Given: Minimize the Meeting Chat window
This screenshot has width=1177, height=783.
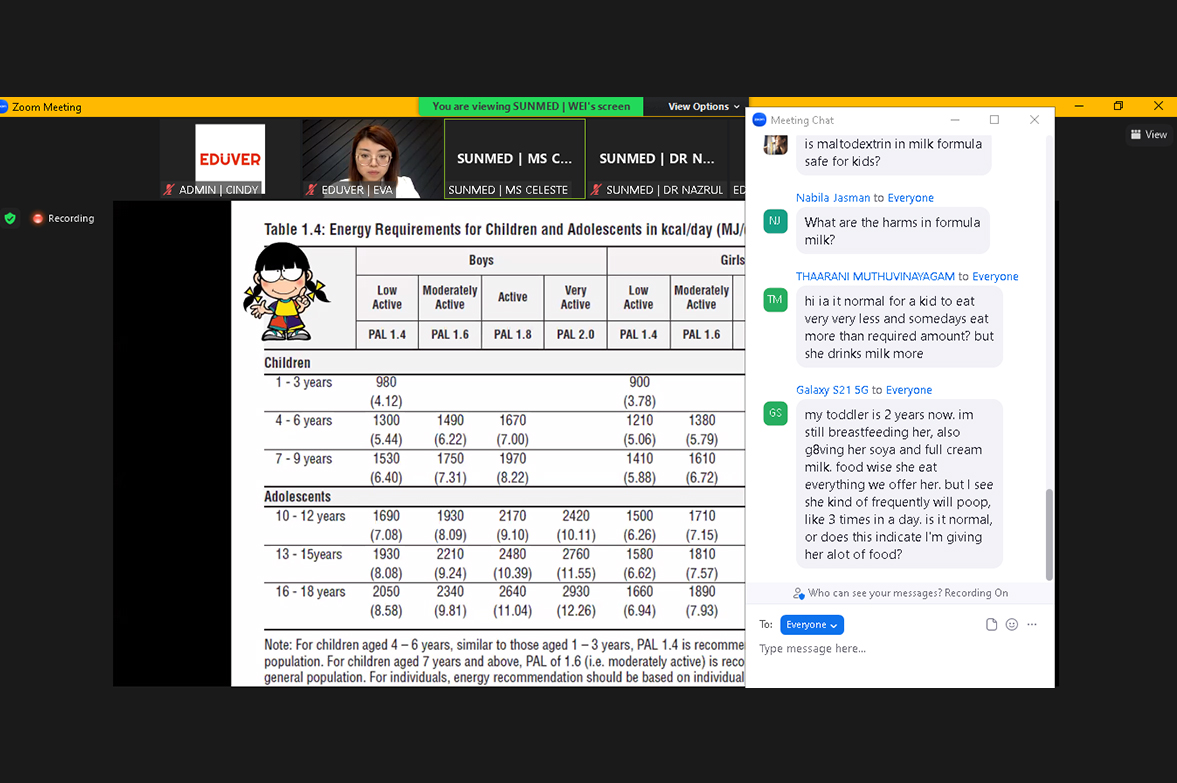Looking at the screenshot, I should click(955, 120).
